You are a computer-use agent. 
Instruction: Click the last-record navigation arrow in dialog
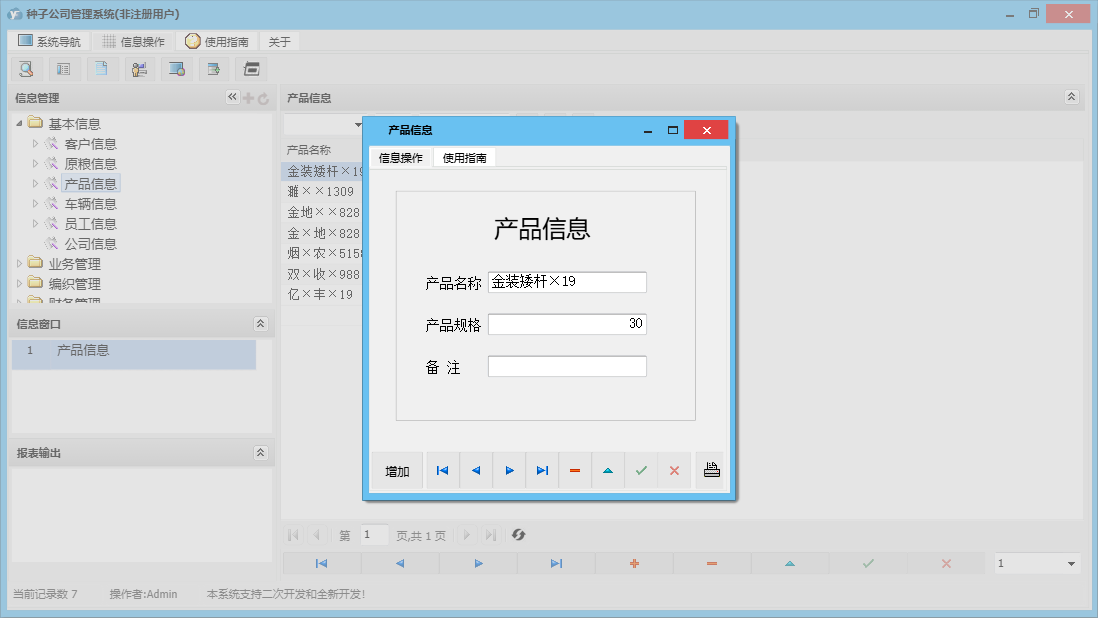click(541, 469)
